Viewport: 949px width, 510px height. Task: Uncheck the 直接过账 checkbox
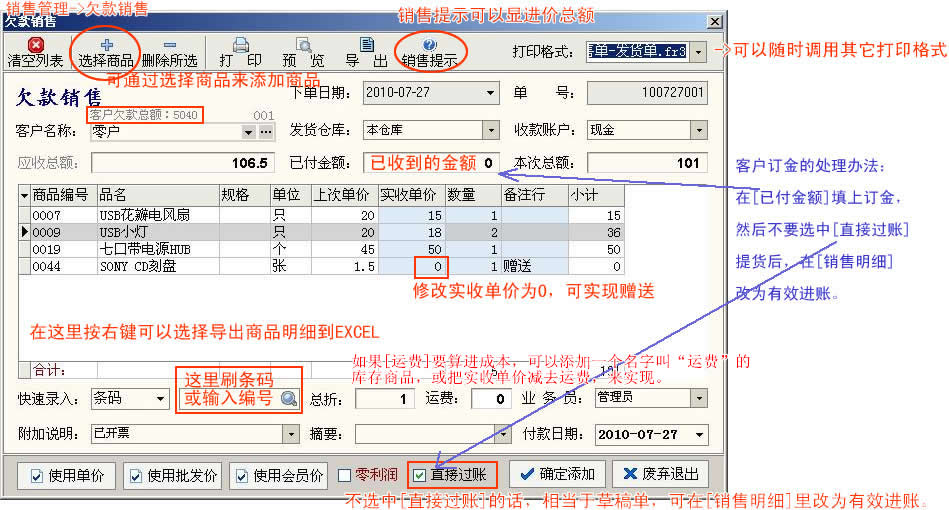click(420, 475)
